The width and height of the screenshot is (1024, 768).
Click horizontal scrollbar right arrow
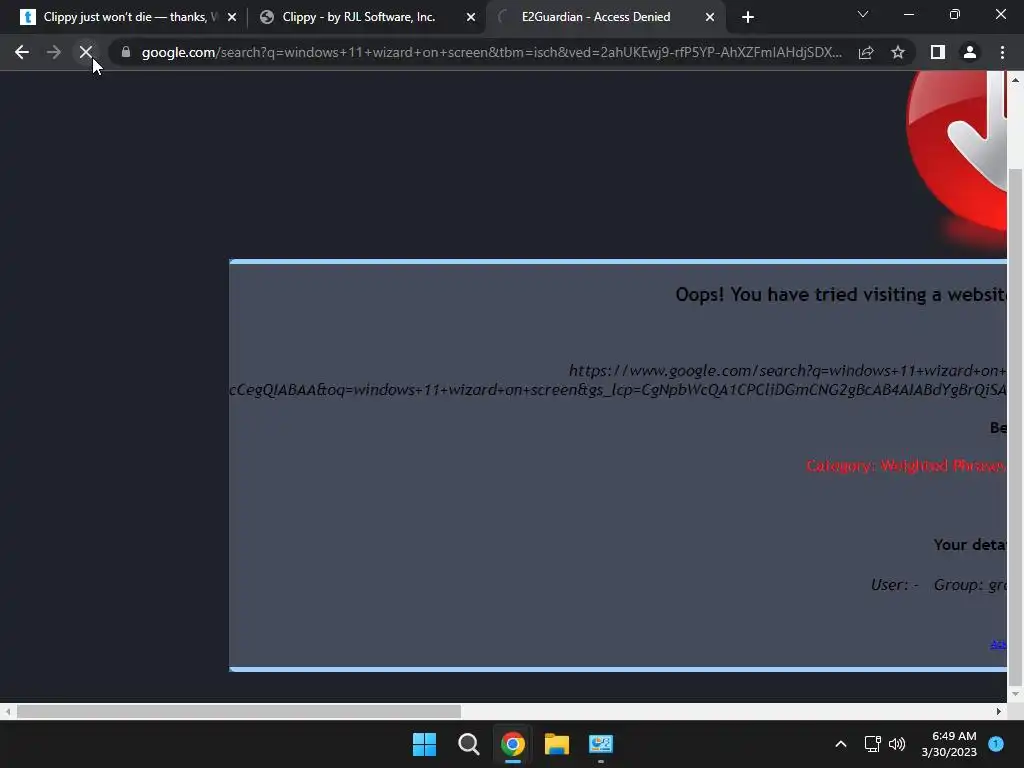(999, 711)
